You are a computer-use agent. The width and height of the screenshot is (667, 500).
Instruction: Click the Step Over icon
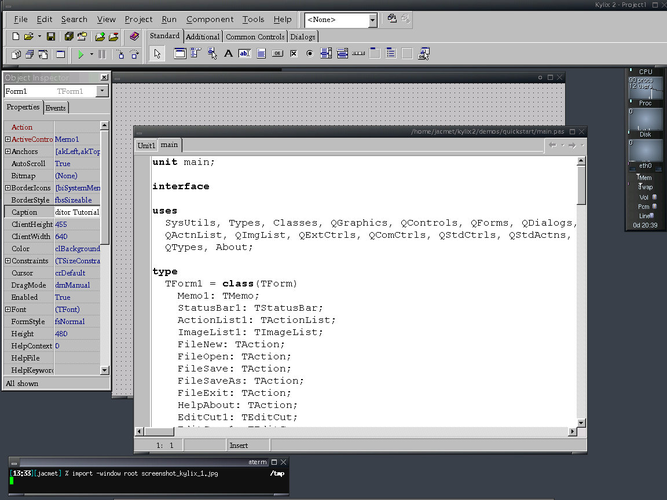point(135,54)
